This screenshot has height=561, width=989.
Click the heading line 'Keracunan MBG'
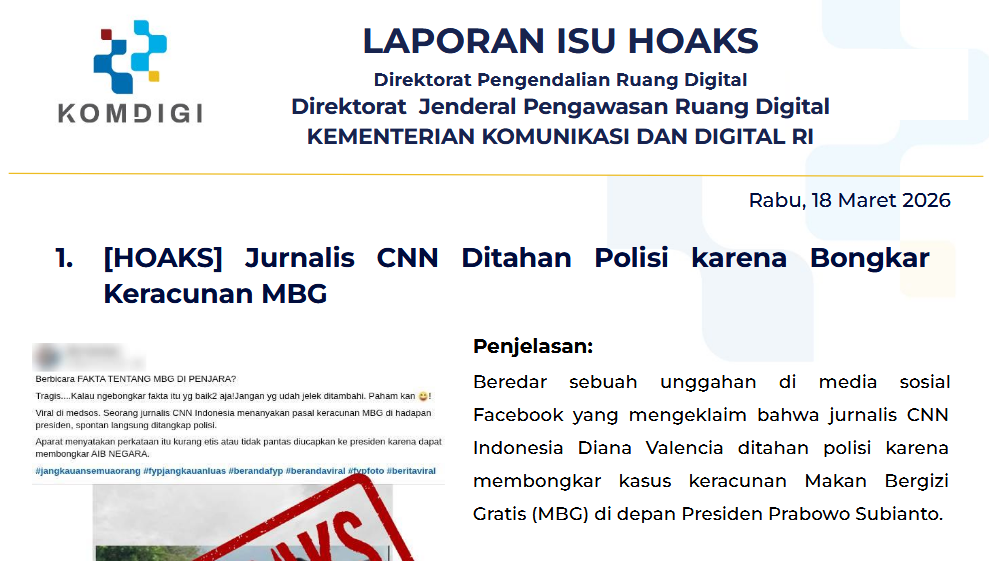click(x=215, y=293)
